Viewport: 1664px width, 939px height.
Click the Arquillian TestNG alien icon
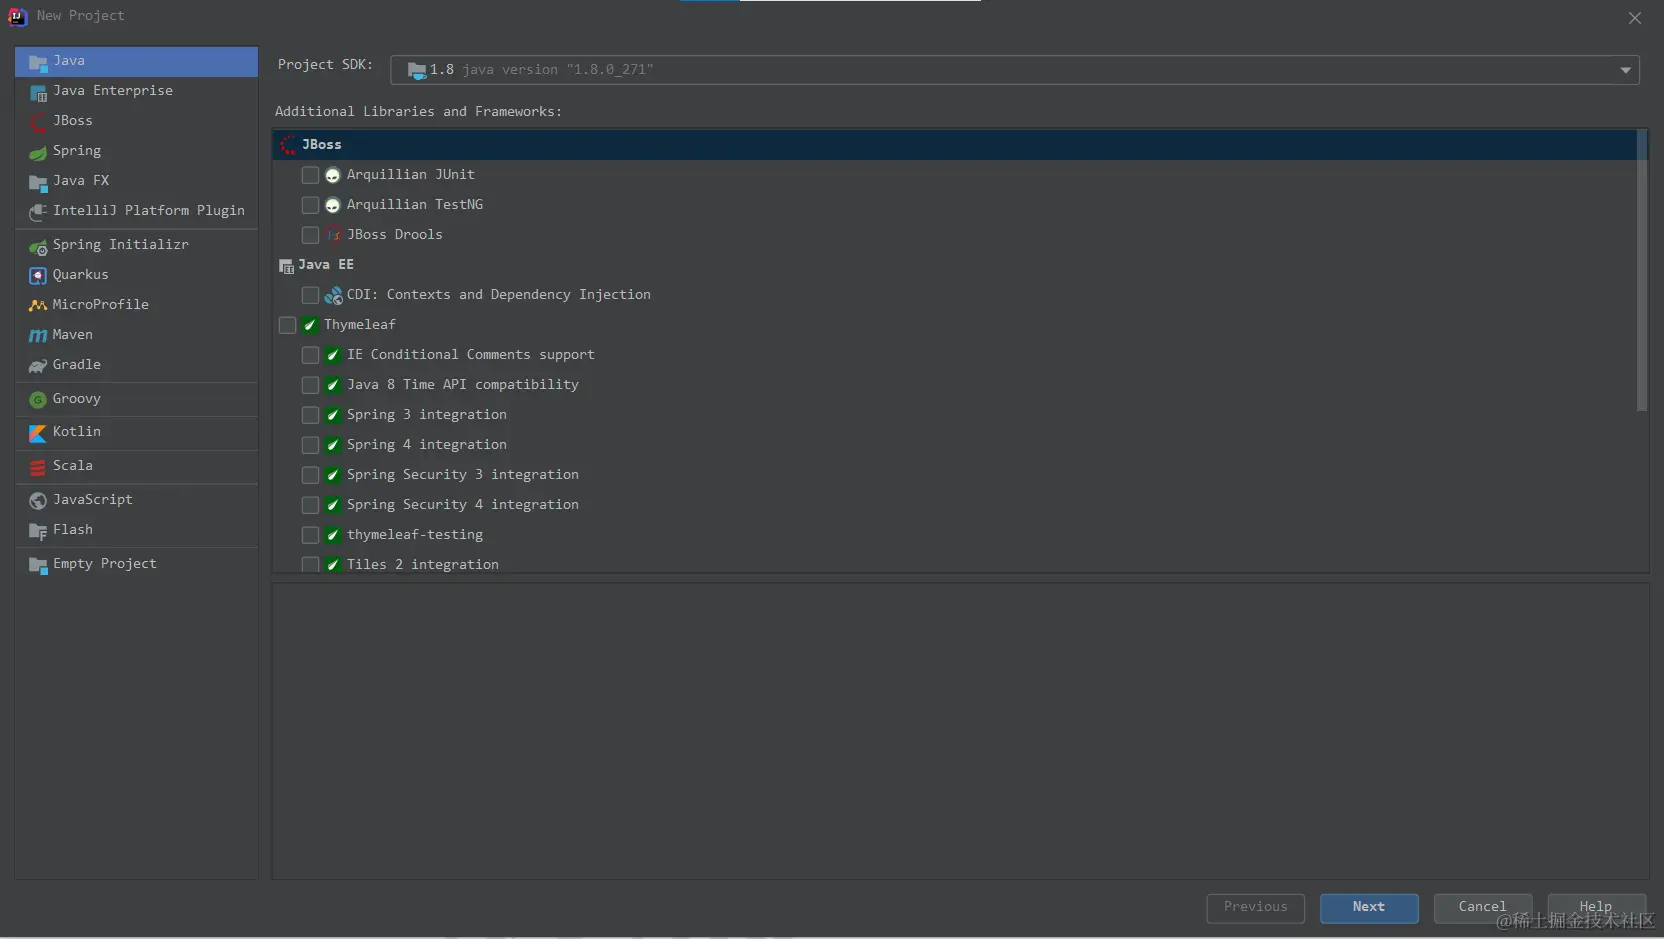(x=333, y=205)
